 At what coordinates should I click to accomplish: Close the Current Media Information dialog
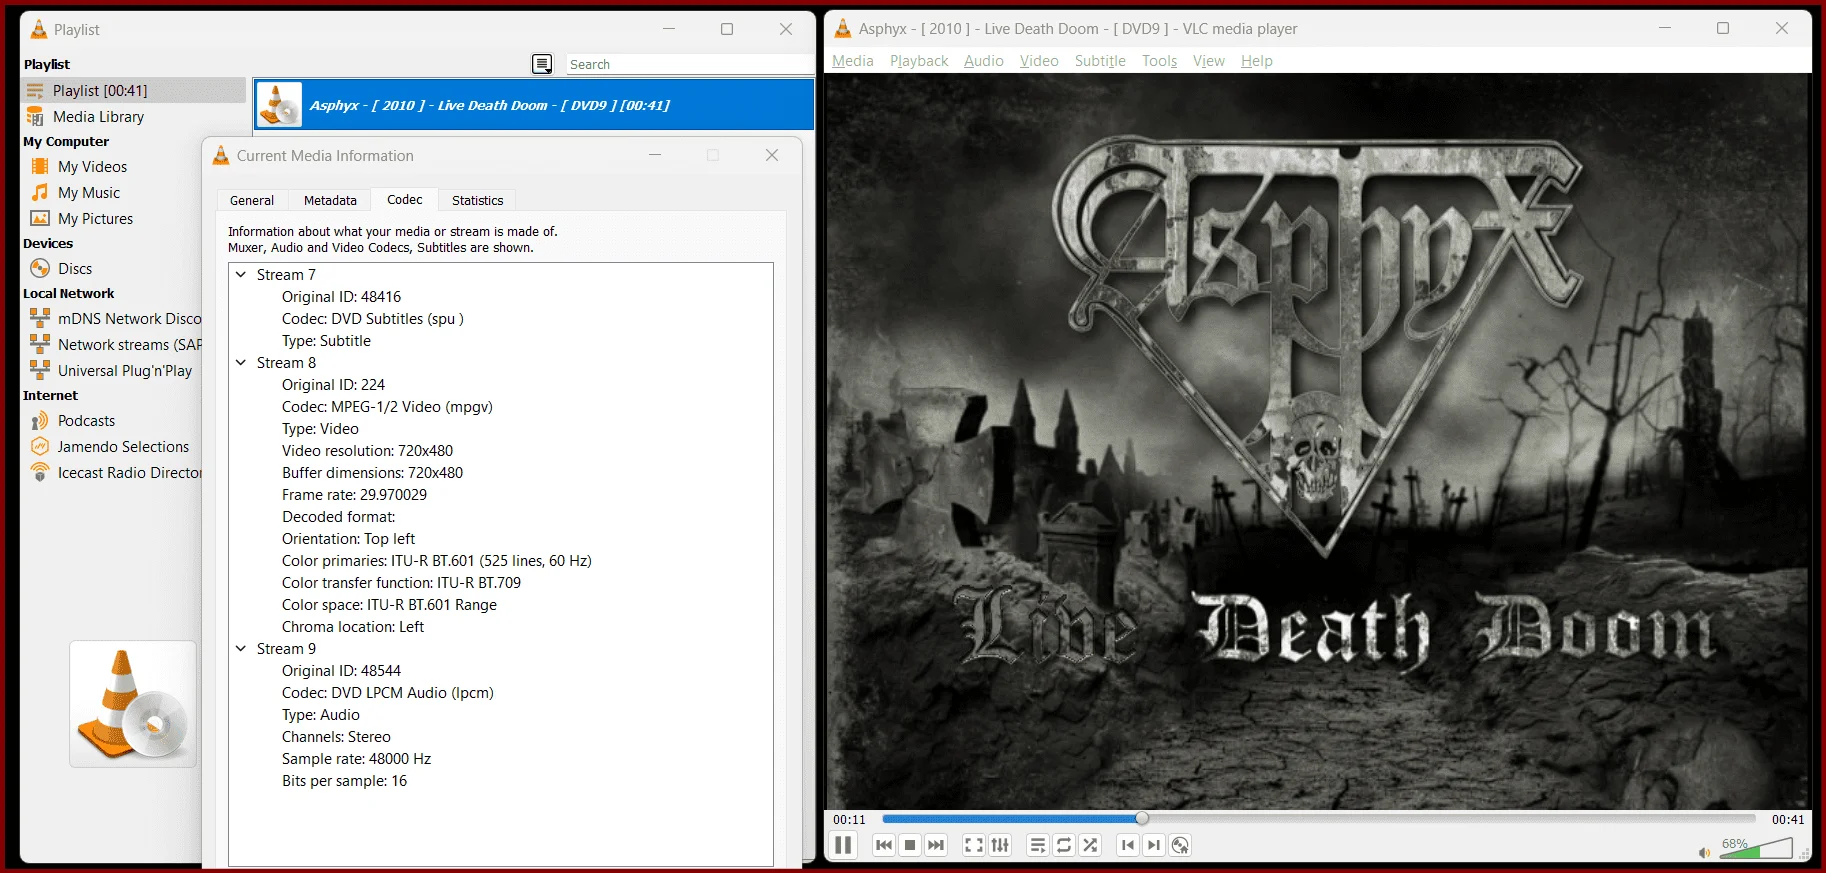(772, 155)
